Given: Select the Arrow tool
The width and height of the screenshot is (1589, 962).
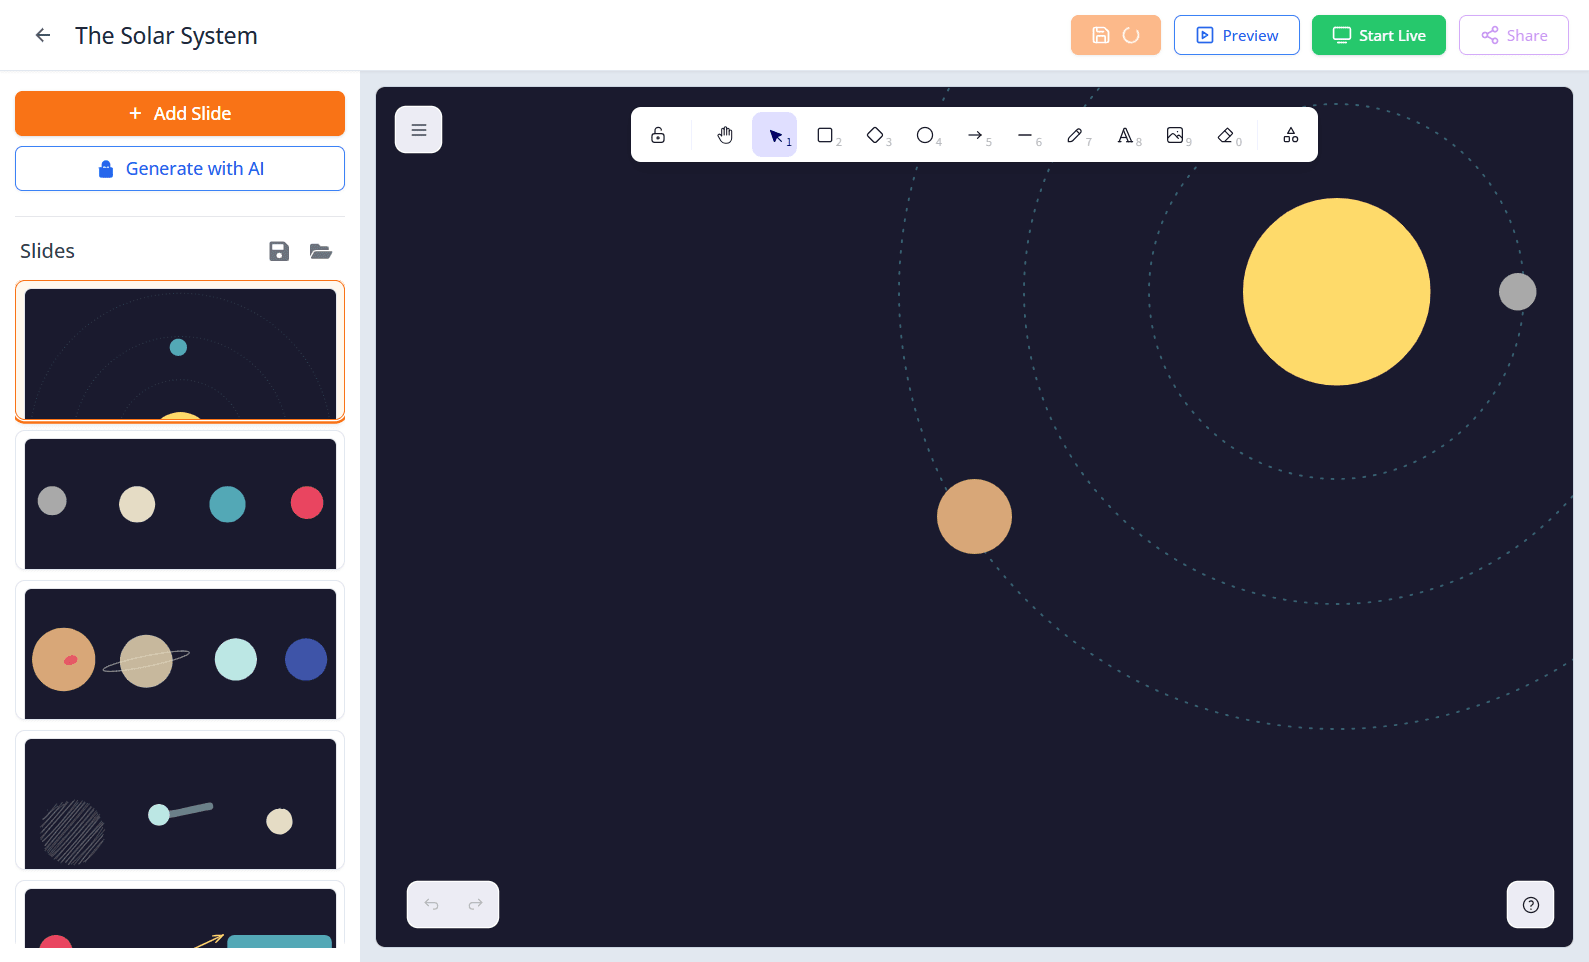Looking at the screenshot, I should point(975,135).
